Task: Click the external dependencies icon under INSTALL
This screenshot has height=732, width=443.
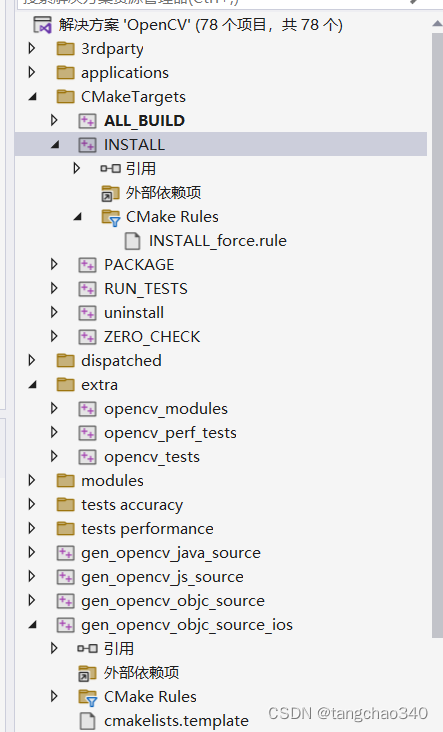Action: (111, 193)
